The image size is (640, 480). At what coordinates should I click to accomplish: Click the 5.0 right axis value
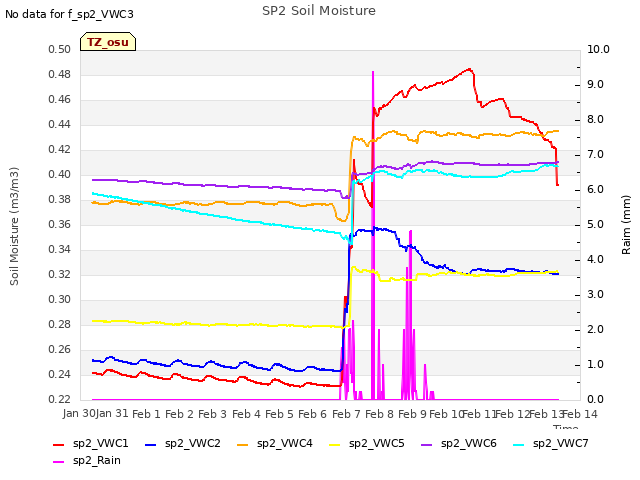(595, 224)
